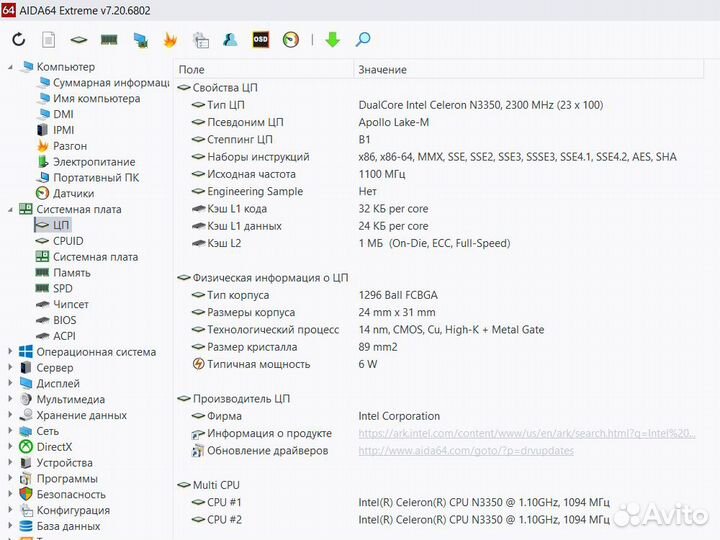720x540 pixels.
Task: Open Датчики sensors tree item
Action: tap(65, 193)
